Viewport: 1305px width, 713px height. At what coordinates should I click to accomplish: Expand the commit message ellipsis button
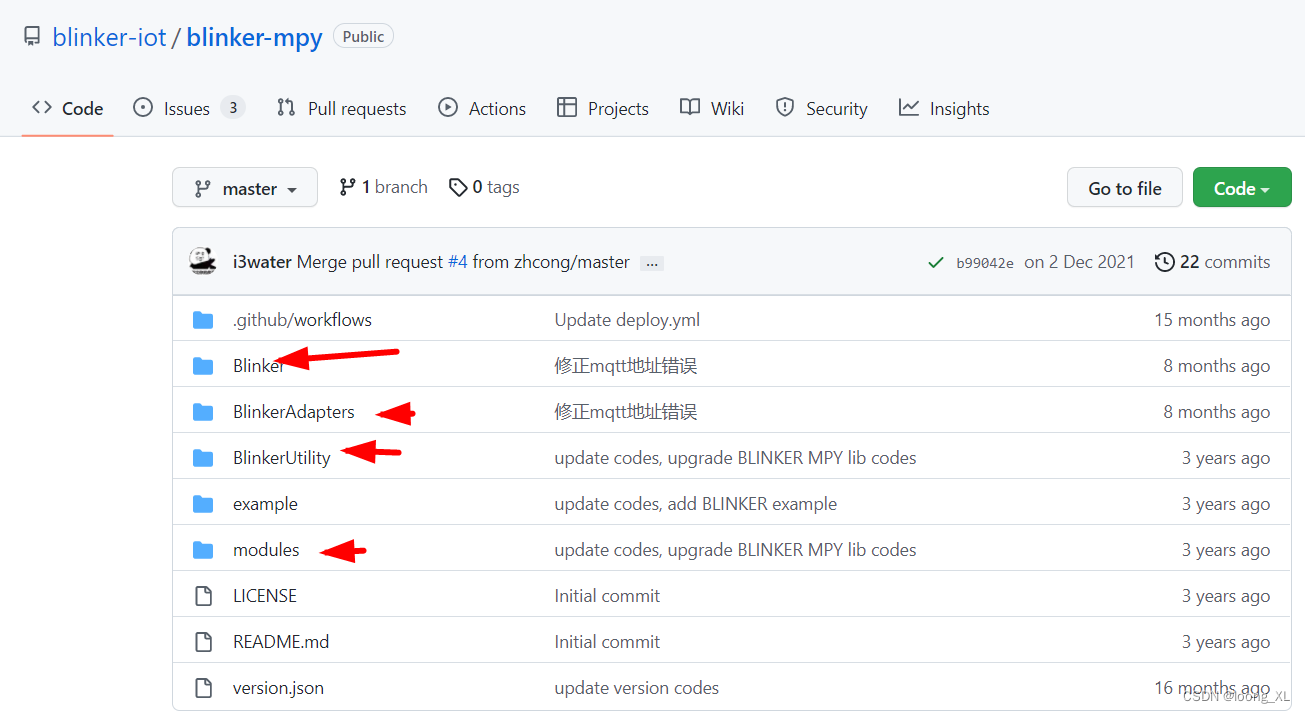point(652,263)
